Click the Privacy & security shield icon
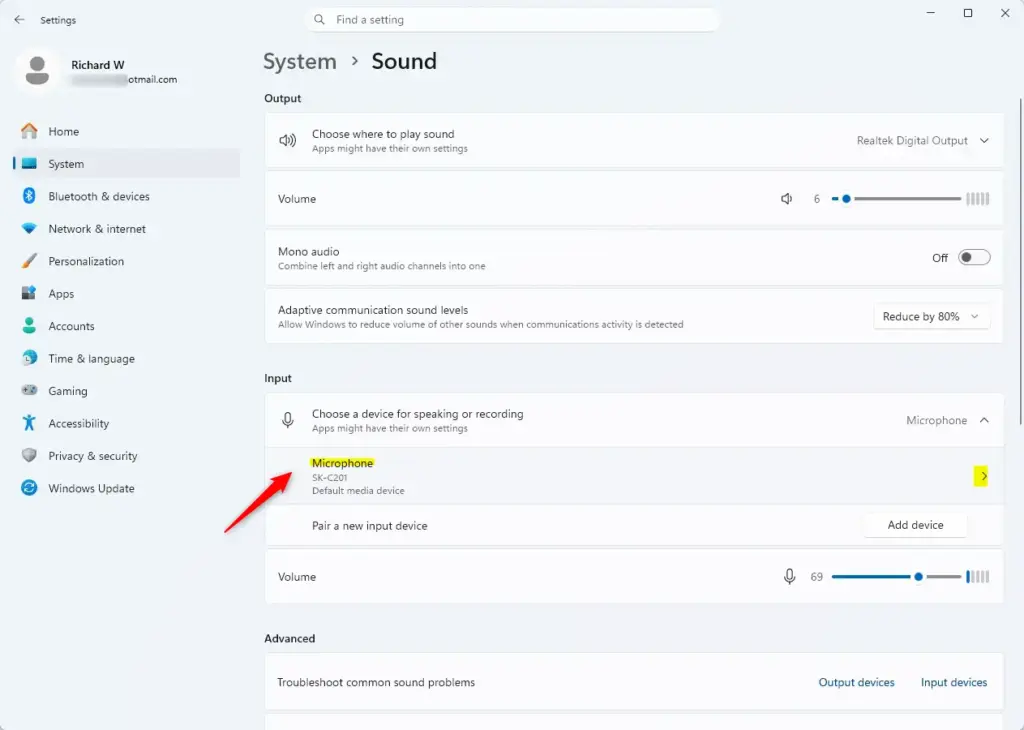The height and width of the screenshot is (730, 1024). pyautogui.click(x=29, y=455)
